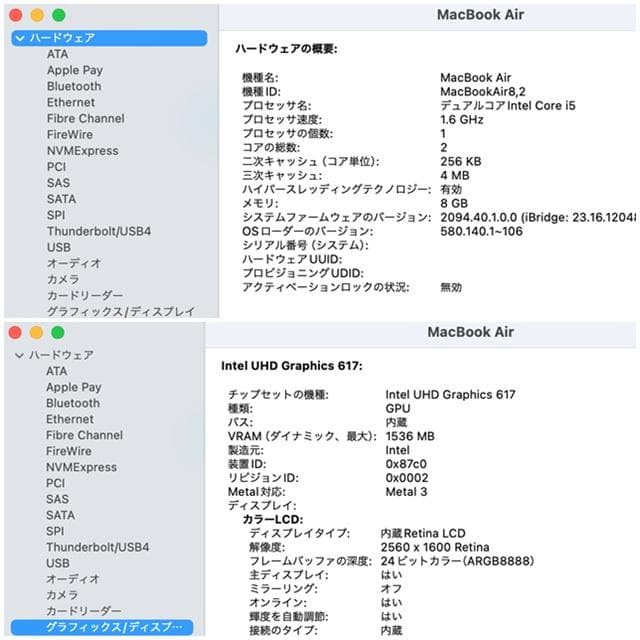Click the 0x0002 revision ID value
The width and height of the screenshot is (640, 640).
pyautogui.click(x=407, y=478)
